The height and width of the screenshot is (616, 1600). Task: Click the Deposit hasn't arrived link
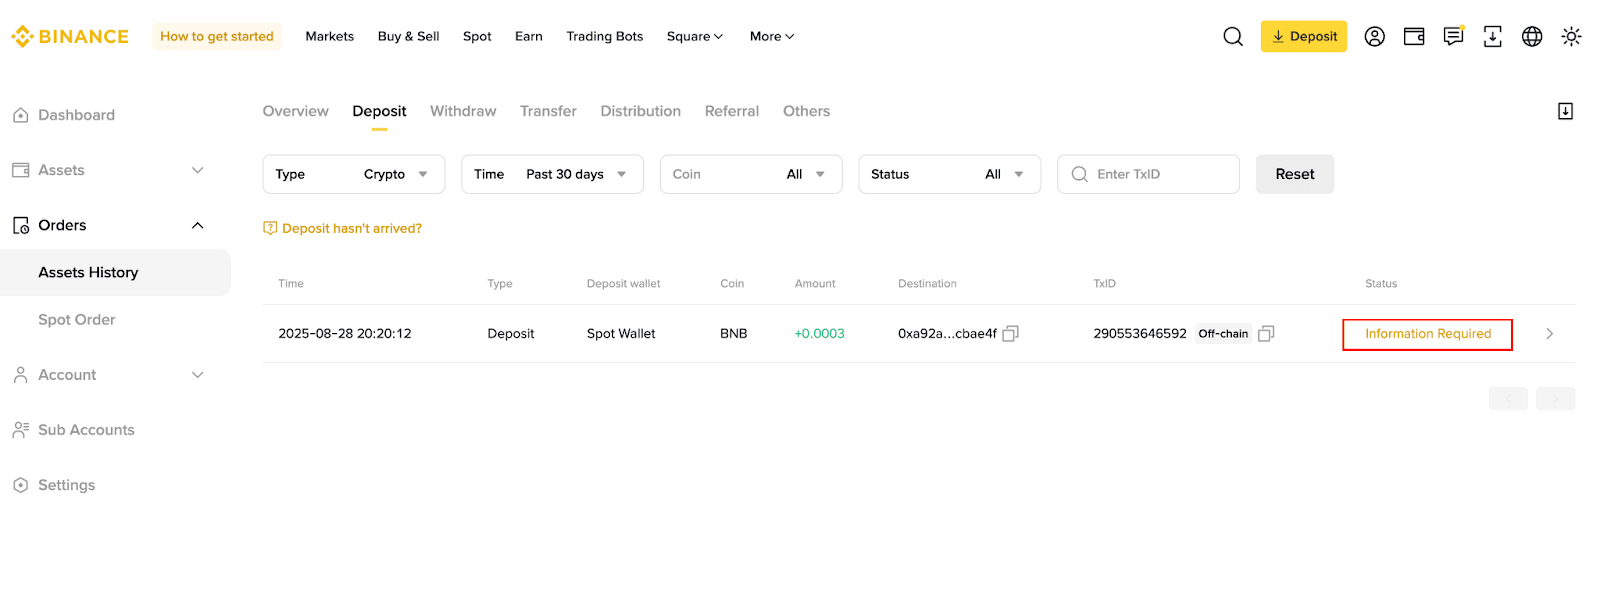click(351, 229)
